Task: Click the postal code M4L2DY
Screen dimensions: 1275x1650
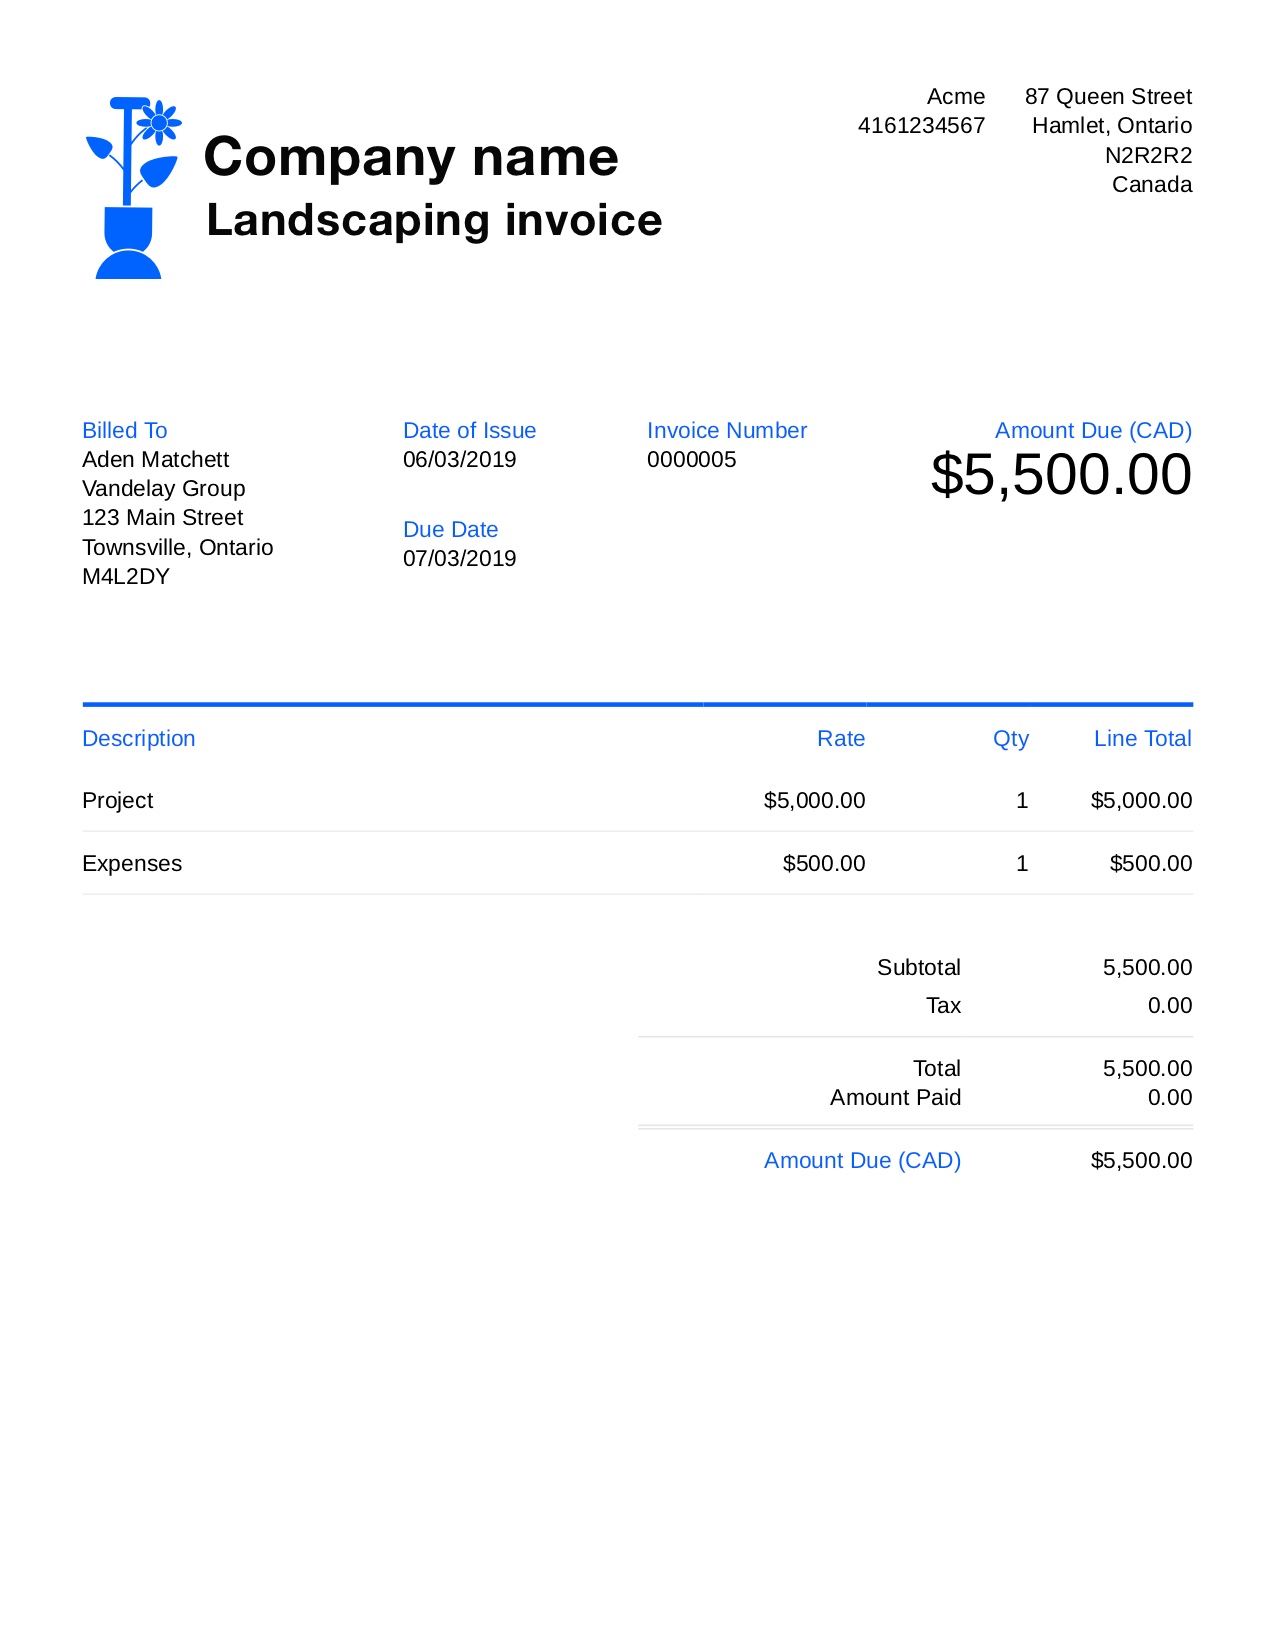Action: coord(126,576)
